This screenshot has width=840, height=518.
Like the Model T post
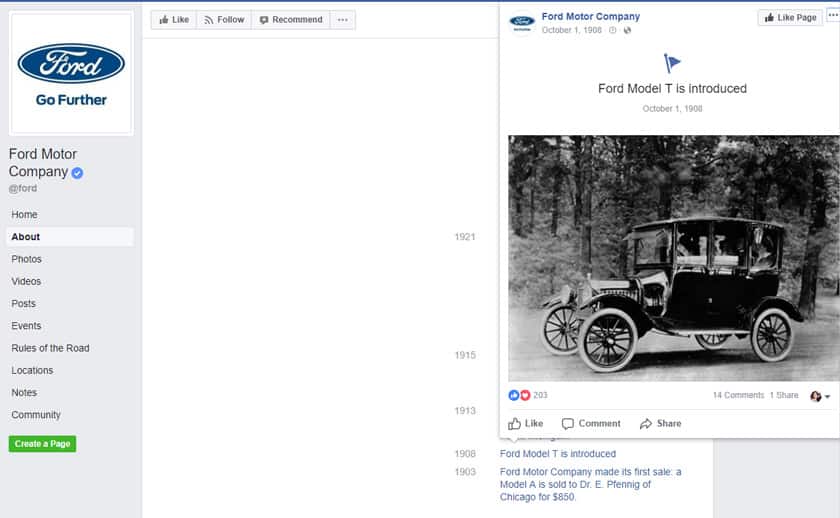click(526, 424)
